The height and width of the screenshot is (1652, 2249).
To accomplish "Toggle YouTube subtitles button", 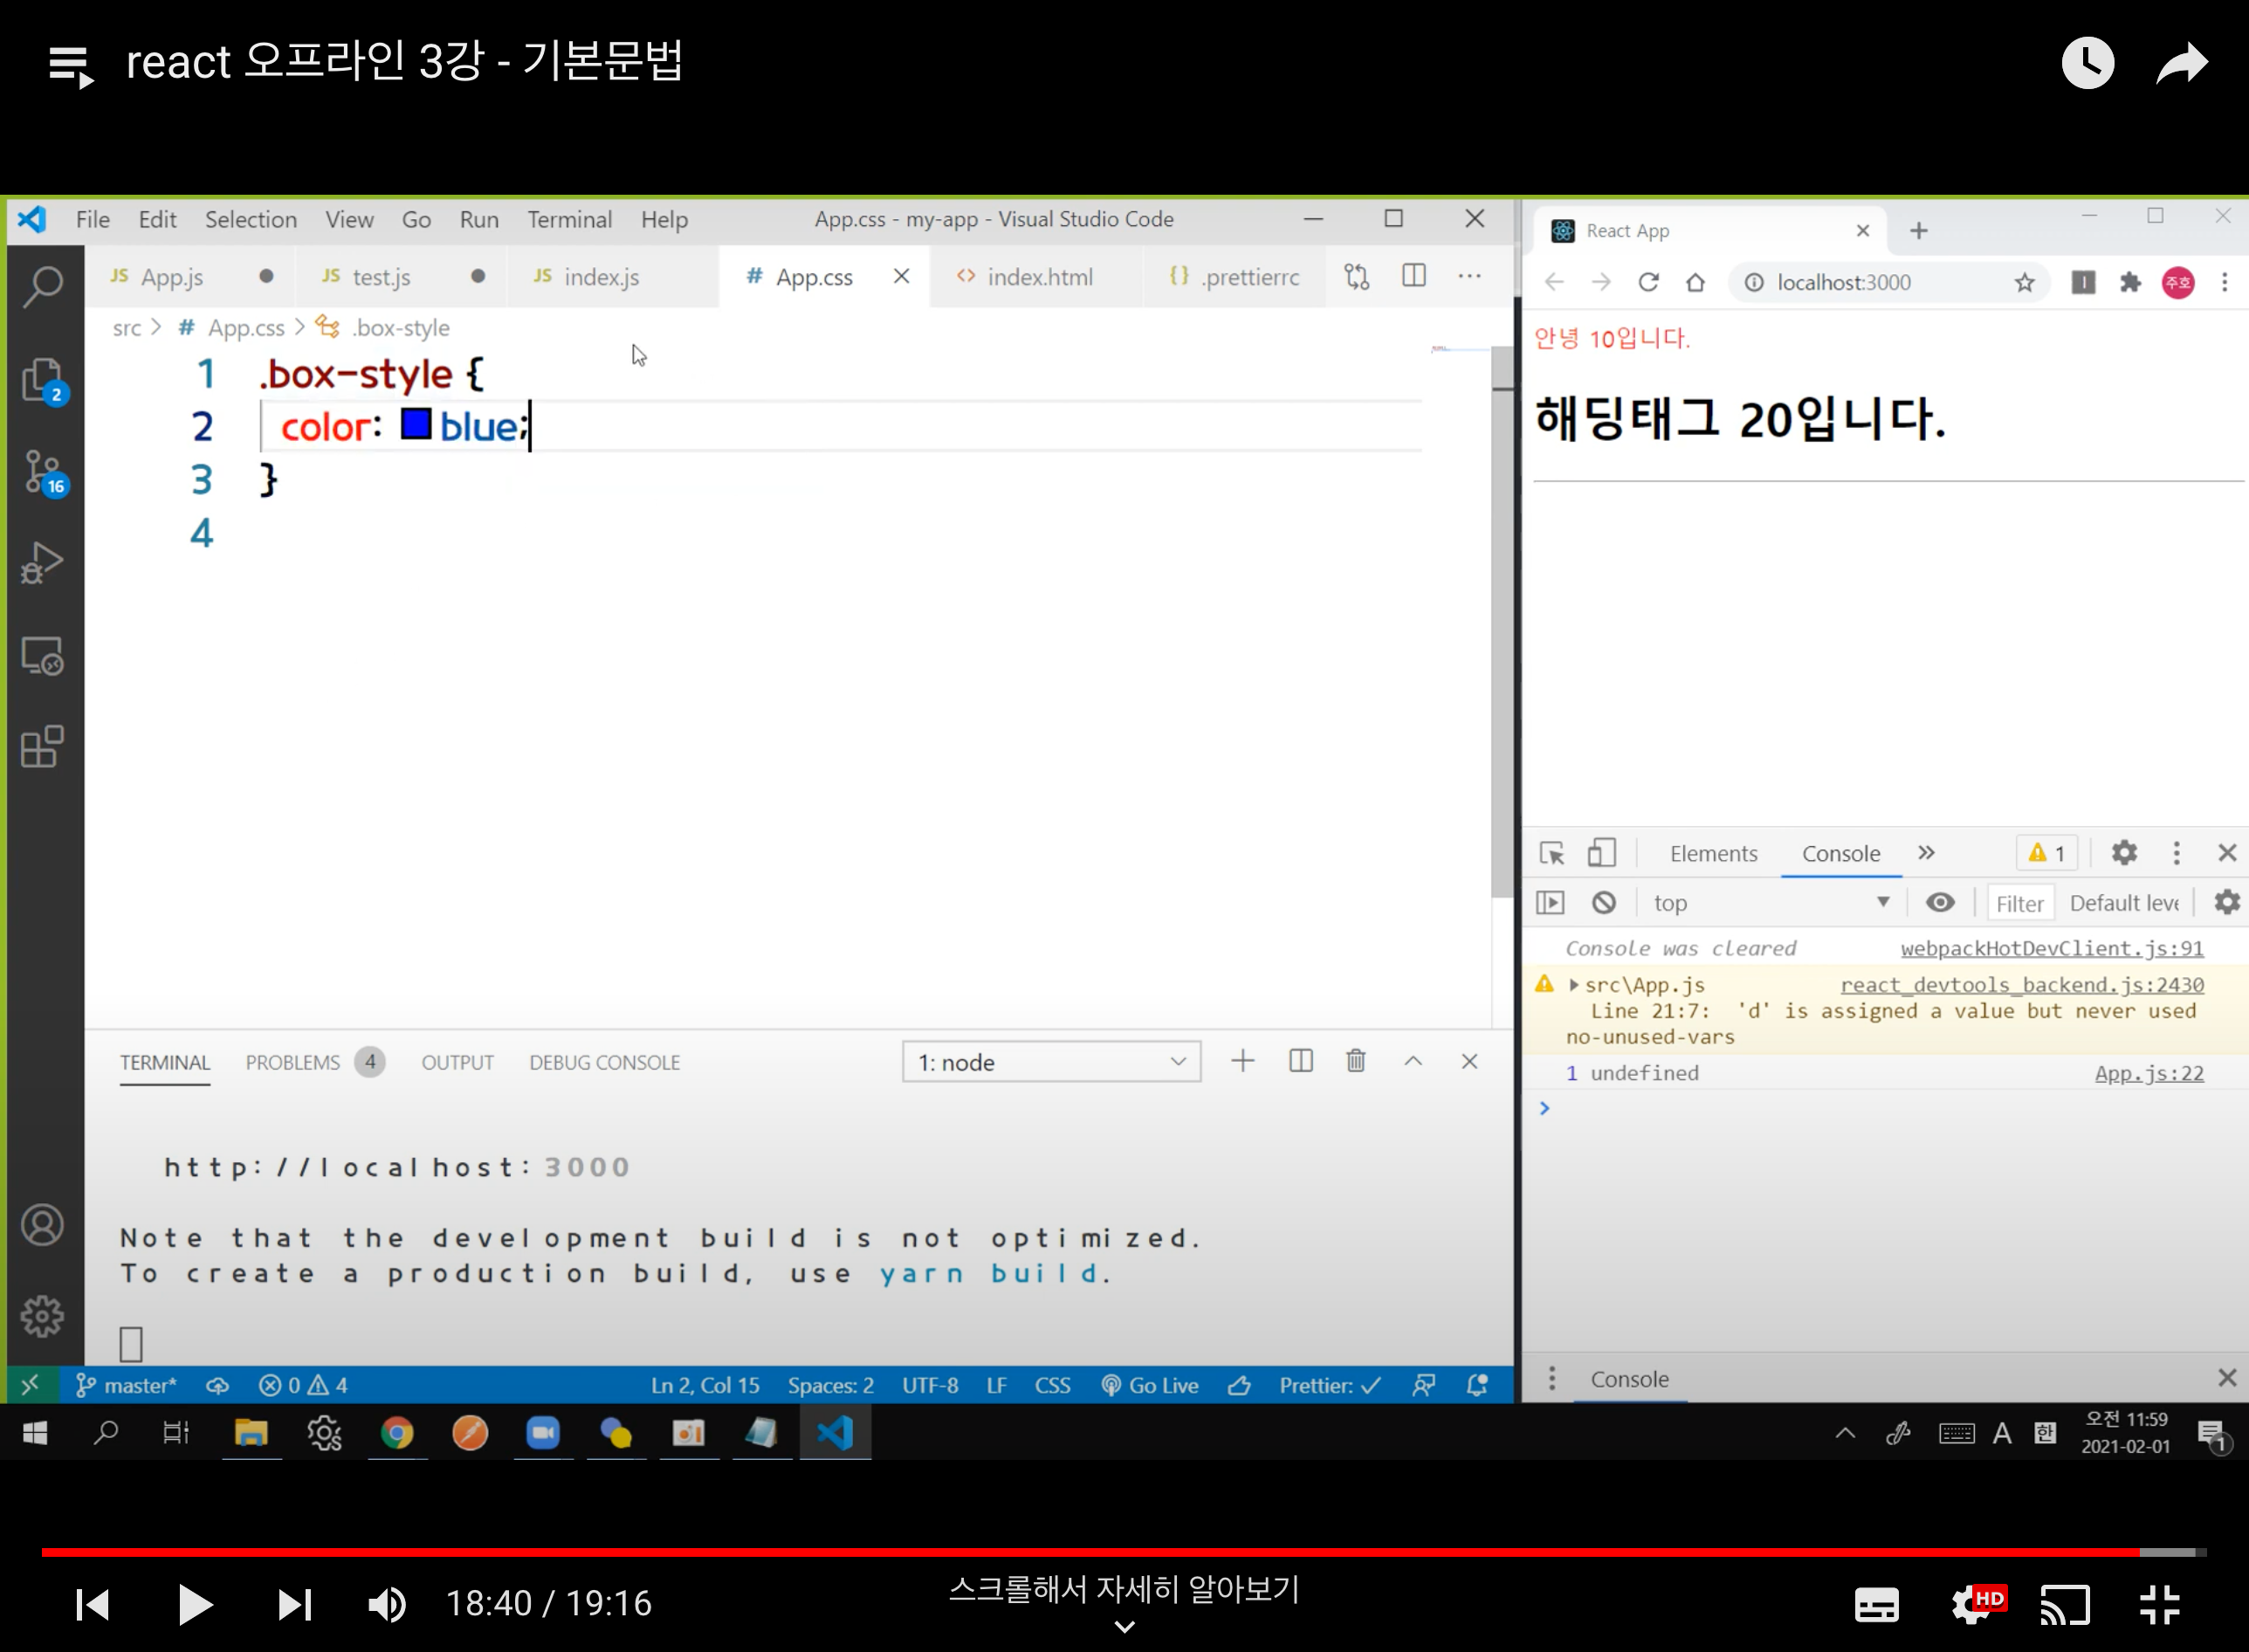I will [x=1876, y=1605].
